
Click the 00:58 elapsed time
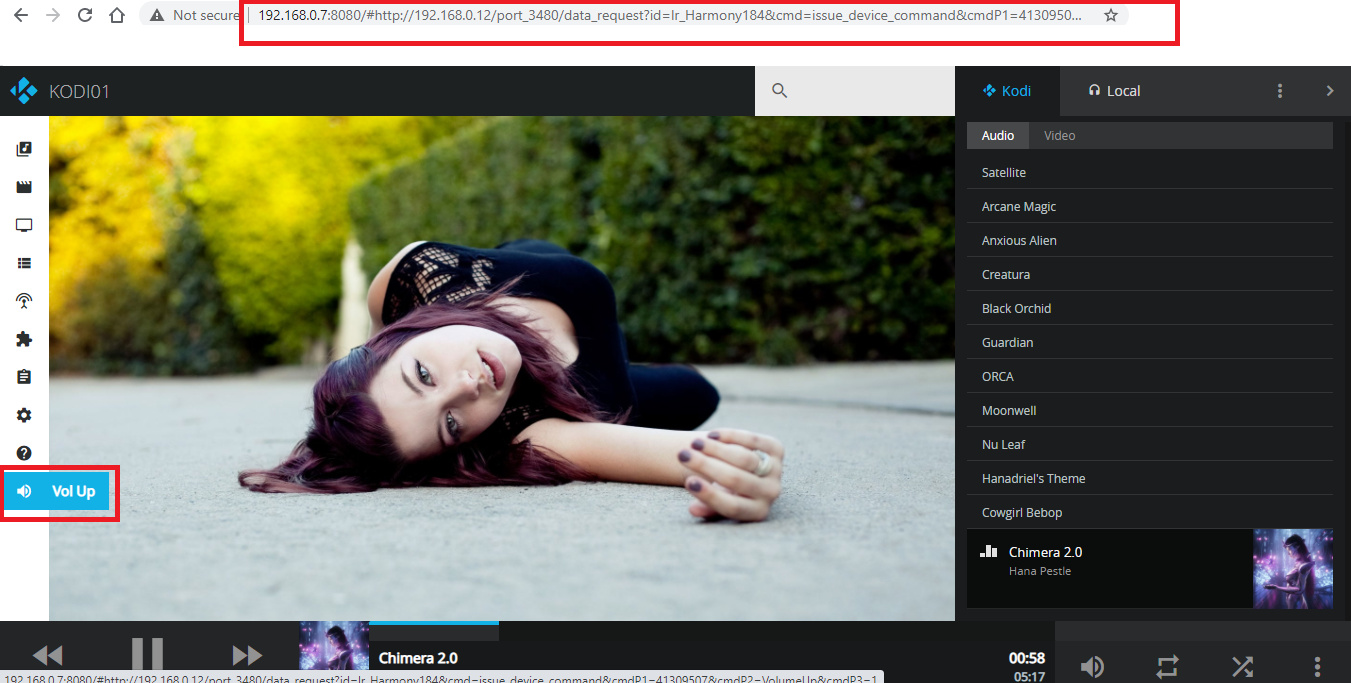[x=1027, y=658]
